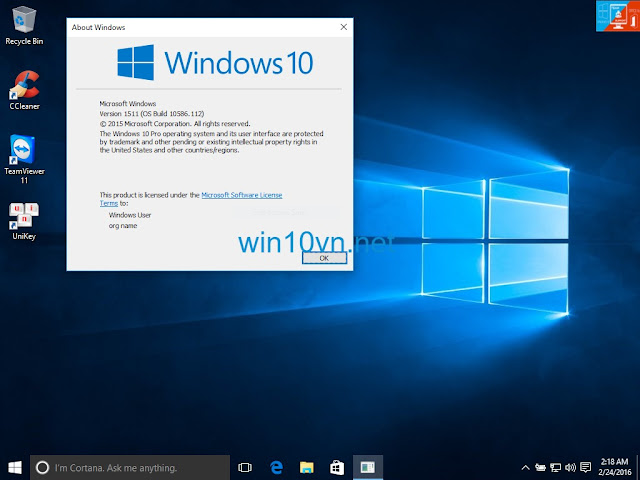Open the UniKey desktop shortcut
Viewport: 640px width, 480px height.
24,221
